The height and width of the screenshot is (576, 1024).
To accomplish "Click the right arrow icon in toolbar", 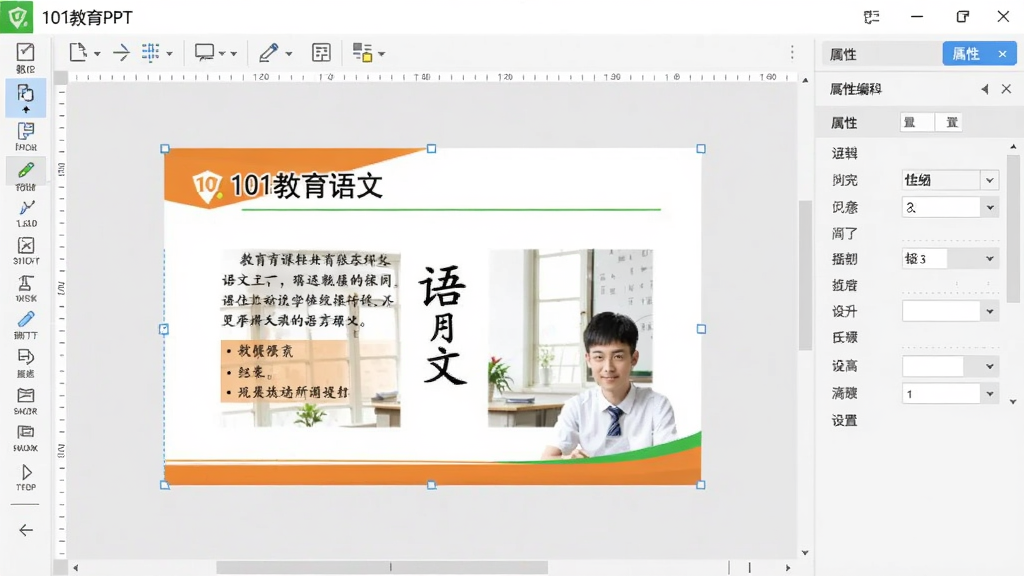I will [121, 53].
